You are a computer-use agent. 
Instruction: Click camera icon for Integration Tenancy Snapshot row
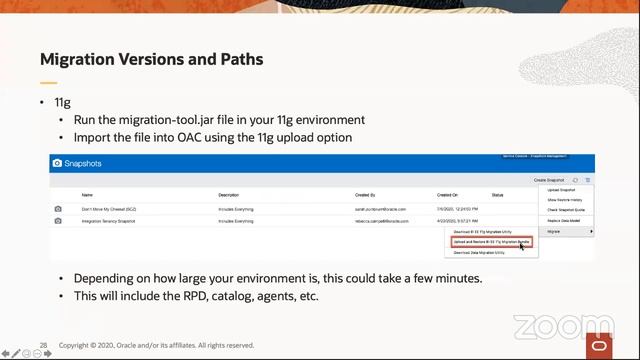tap(58, 221)
